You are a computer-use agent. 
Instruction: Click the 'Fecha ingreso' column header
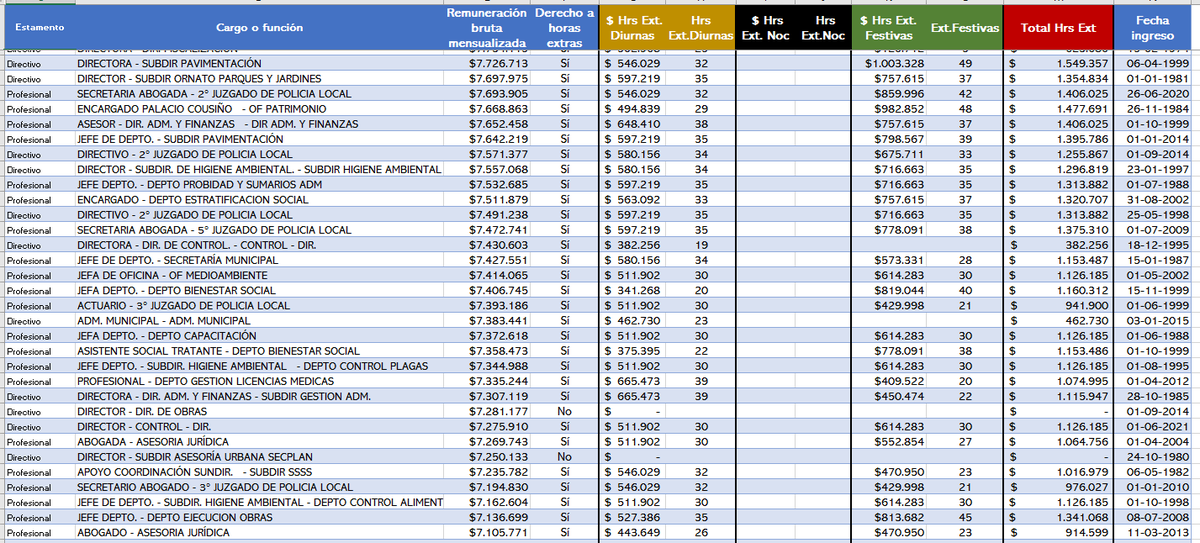click(1153, 27)
